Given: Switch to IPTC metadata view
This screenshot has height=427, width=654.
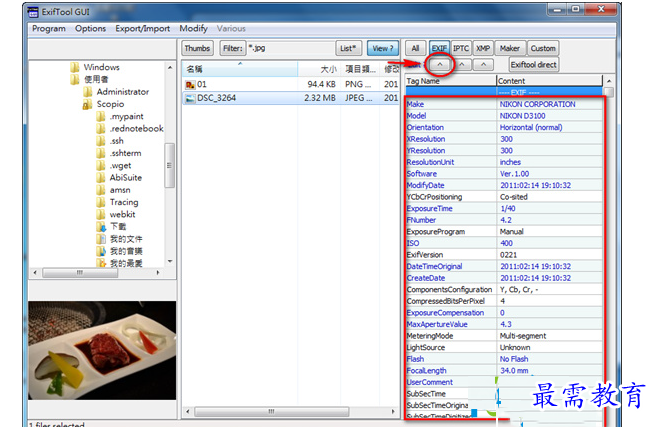Looking at the screenshot, I should pos(461,48).
